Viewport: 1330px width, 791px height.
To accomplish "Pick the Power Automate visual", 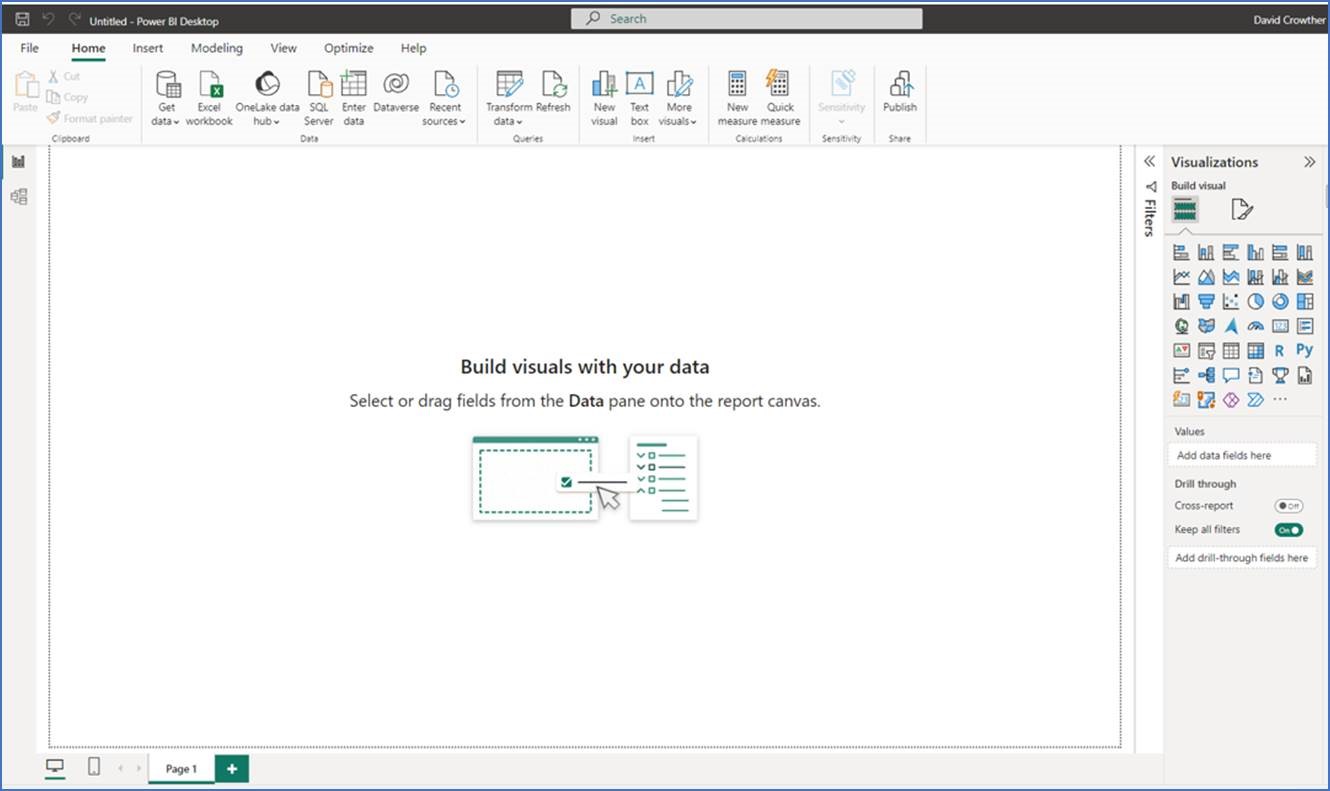I will click(1255, 400).
